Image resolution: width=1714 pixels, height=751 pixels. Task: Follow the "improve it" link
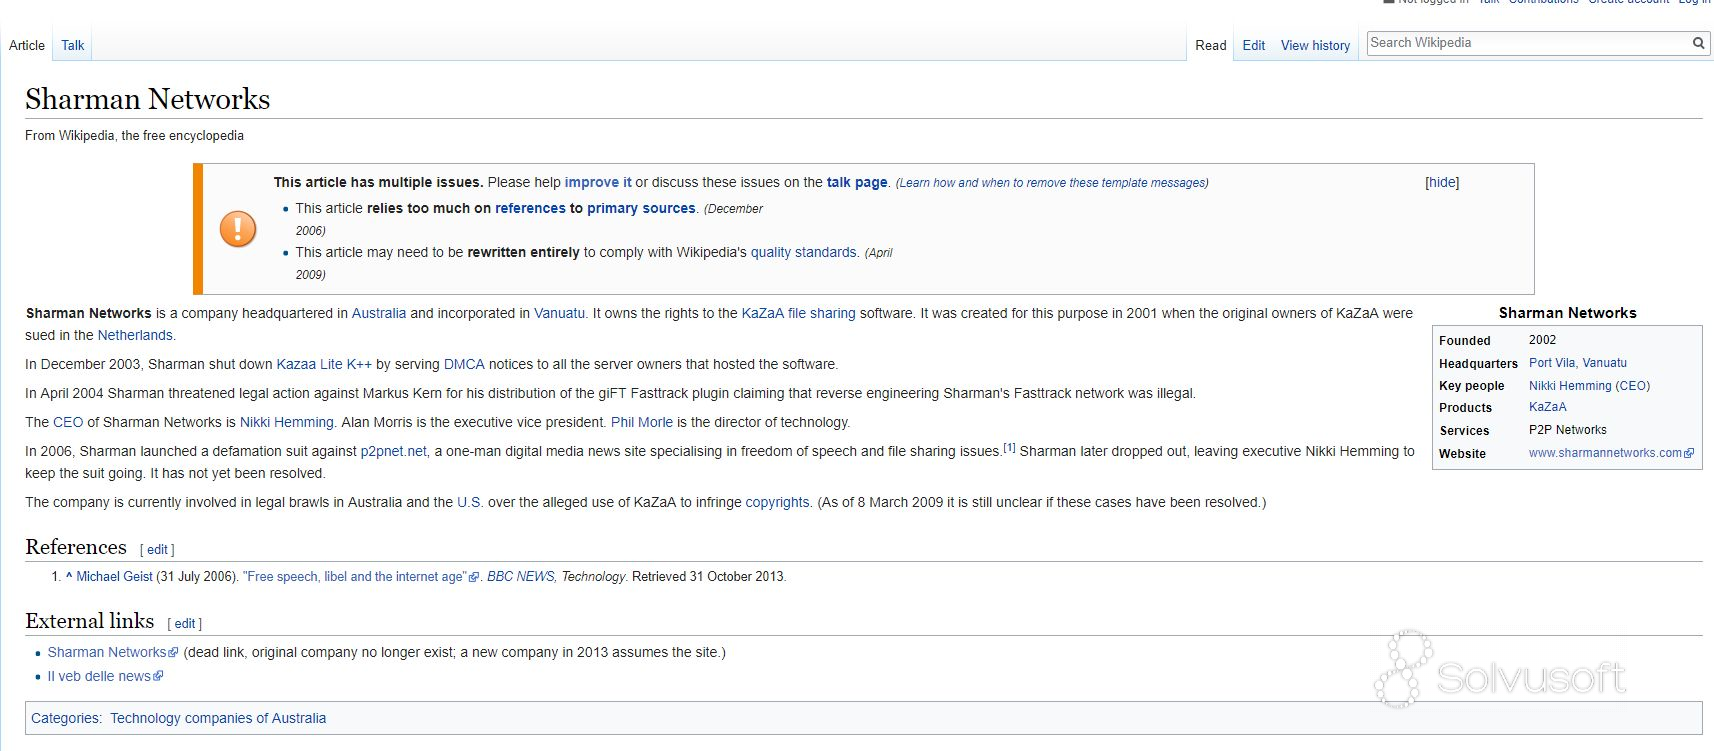click(598, 182)
